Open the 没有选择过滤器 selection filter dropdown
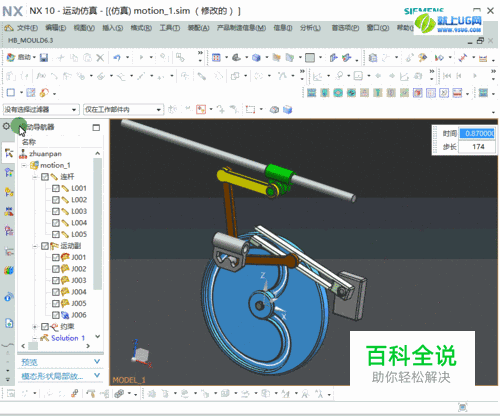 pyautogui.click(x=41, y=109)
